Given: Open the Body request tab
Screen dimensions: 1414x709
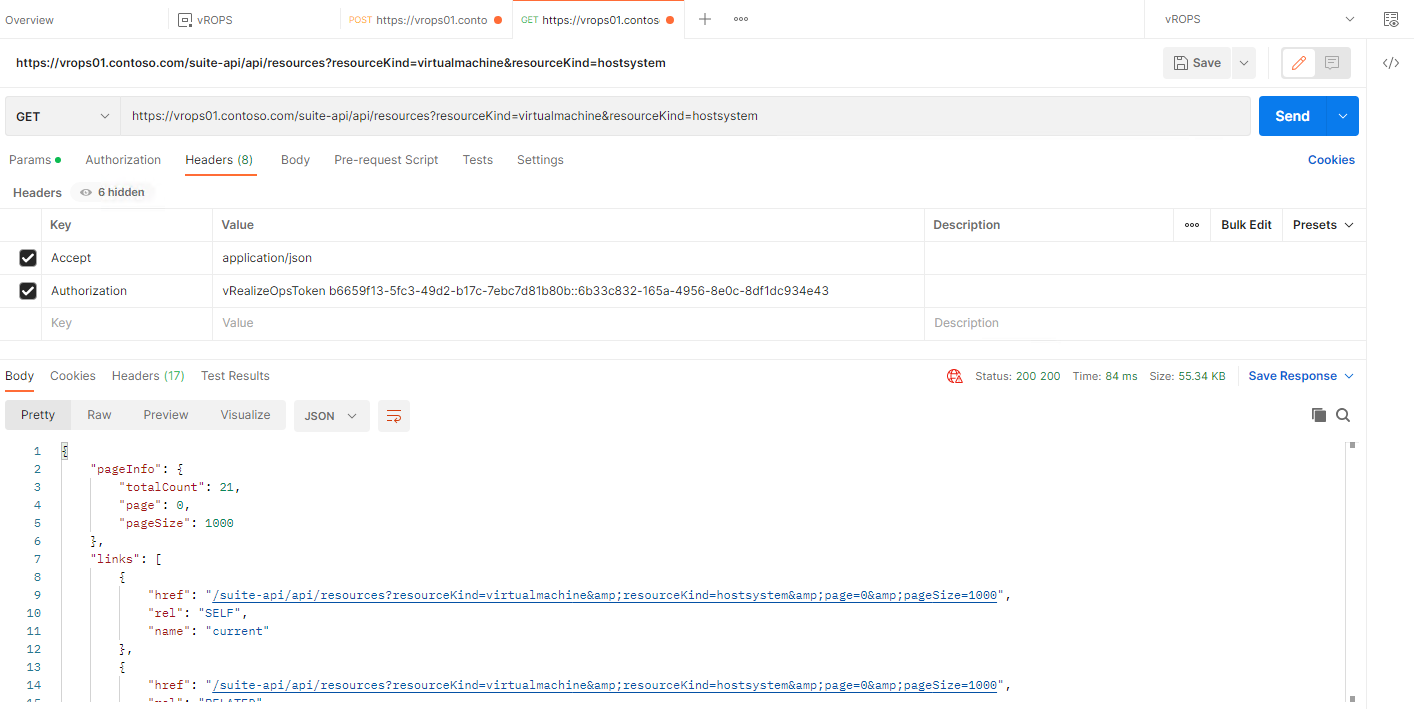Looking at the screenshot, I should [x=295, y=160].
